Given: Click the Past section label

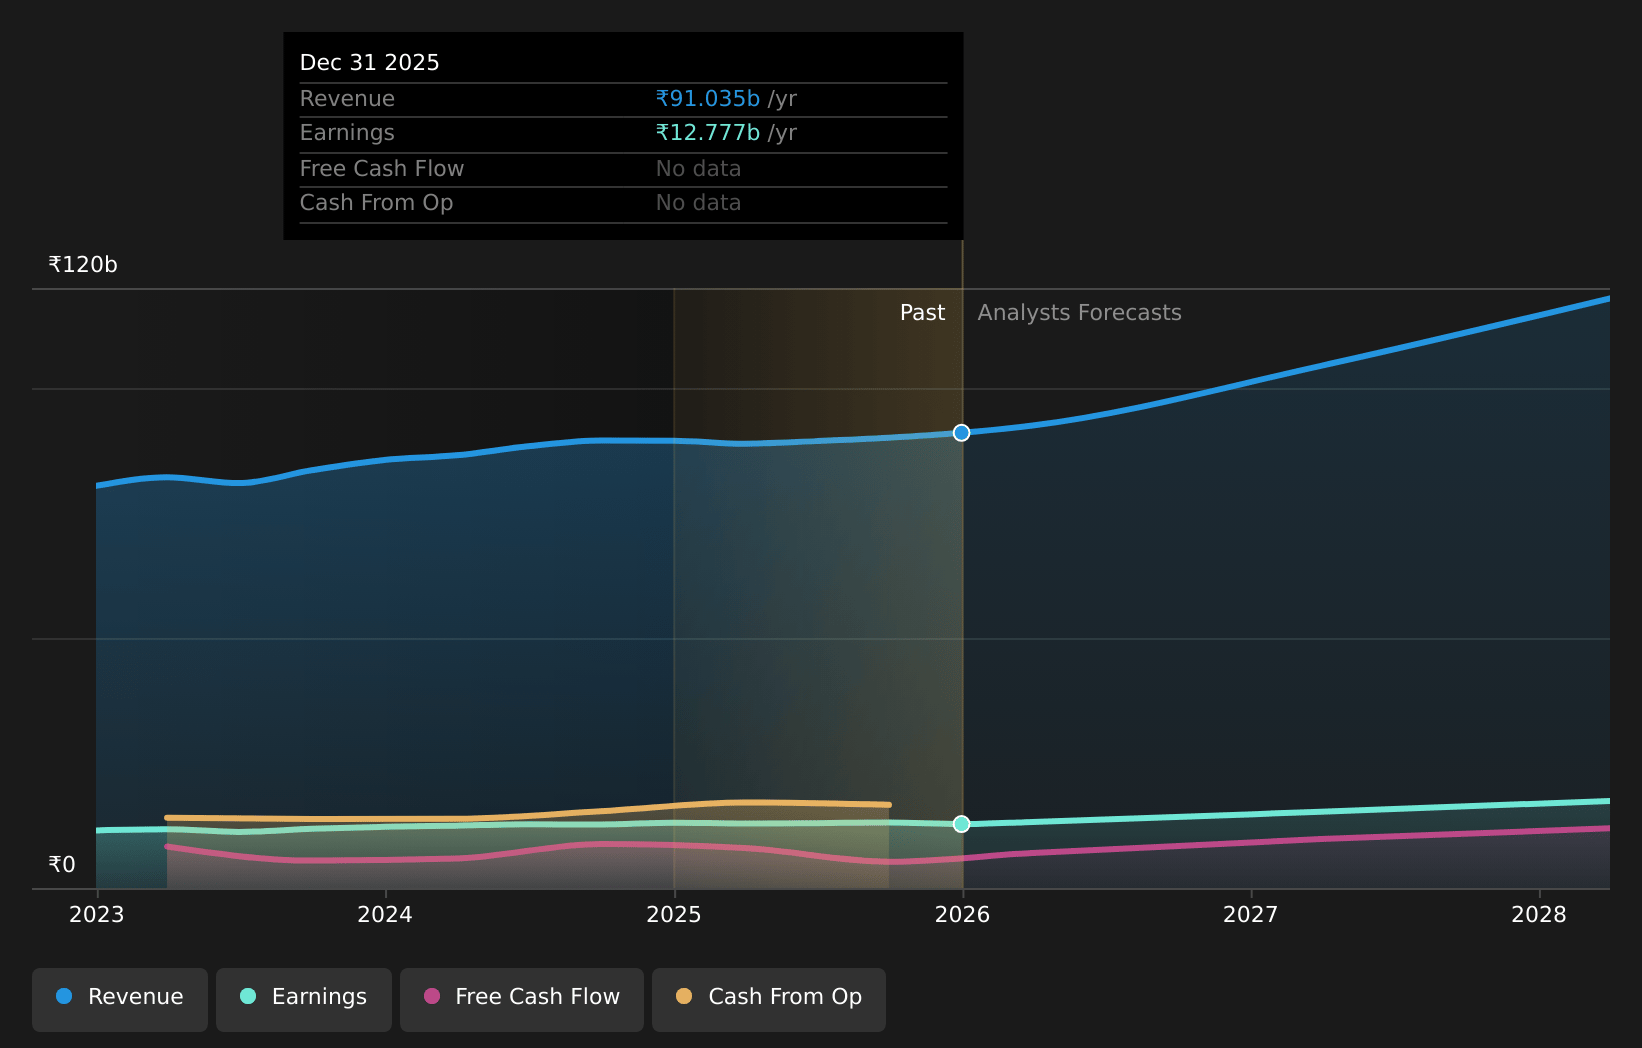Looking at the screenshot, I should click(x=921, y=313).
